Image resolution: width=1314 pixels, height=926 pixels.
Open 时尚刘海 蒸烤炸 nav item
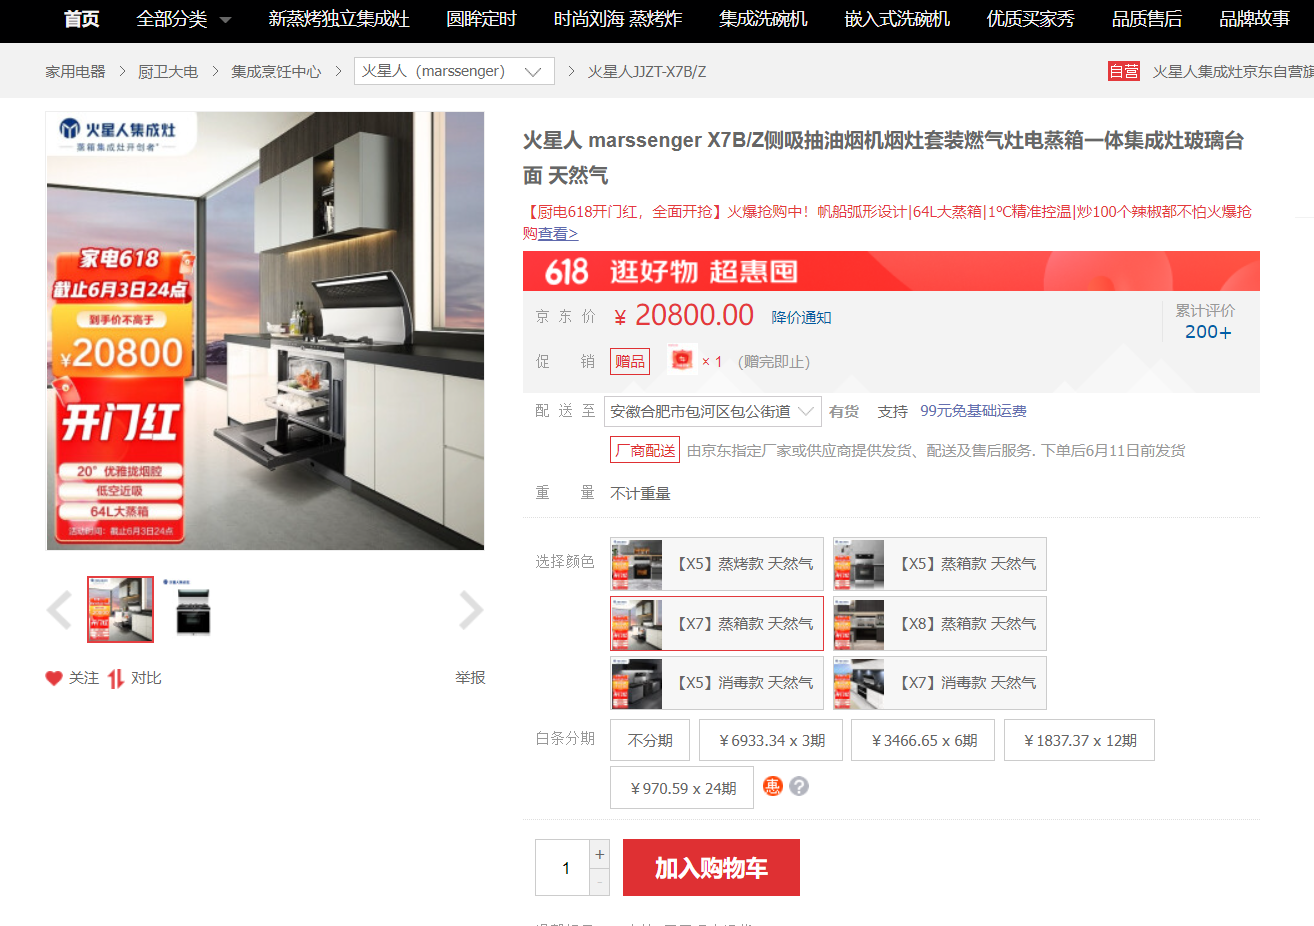coord(618,19)
